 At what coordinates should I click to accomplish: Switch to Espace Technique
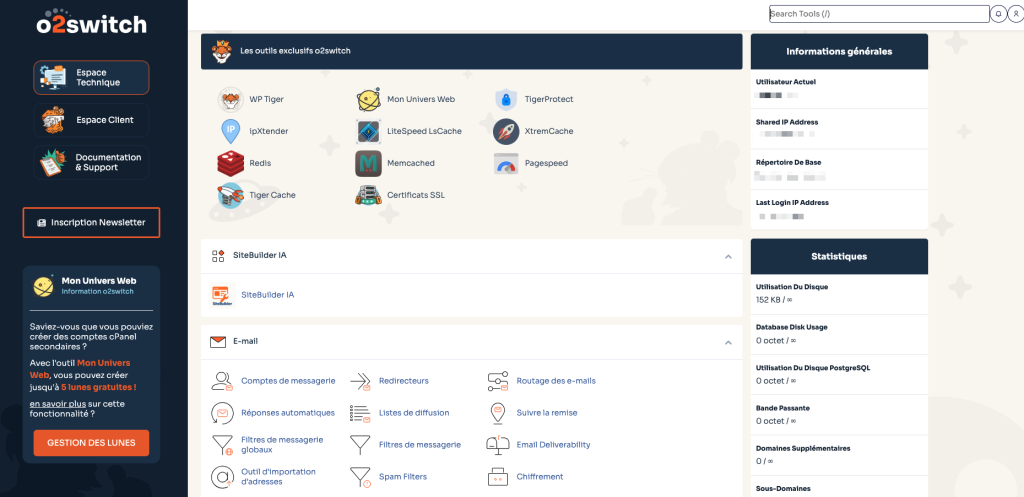91,78
